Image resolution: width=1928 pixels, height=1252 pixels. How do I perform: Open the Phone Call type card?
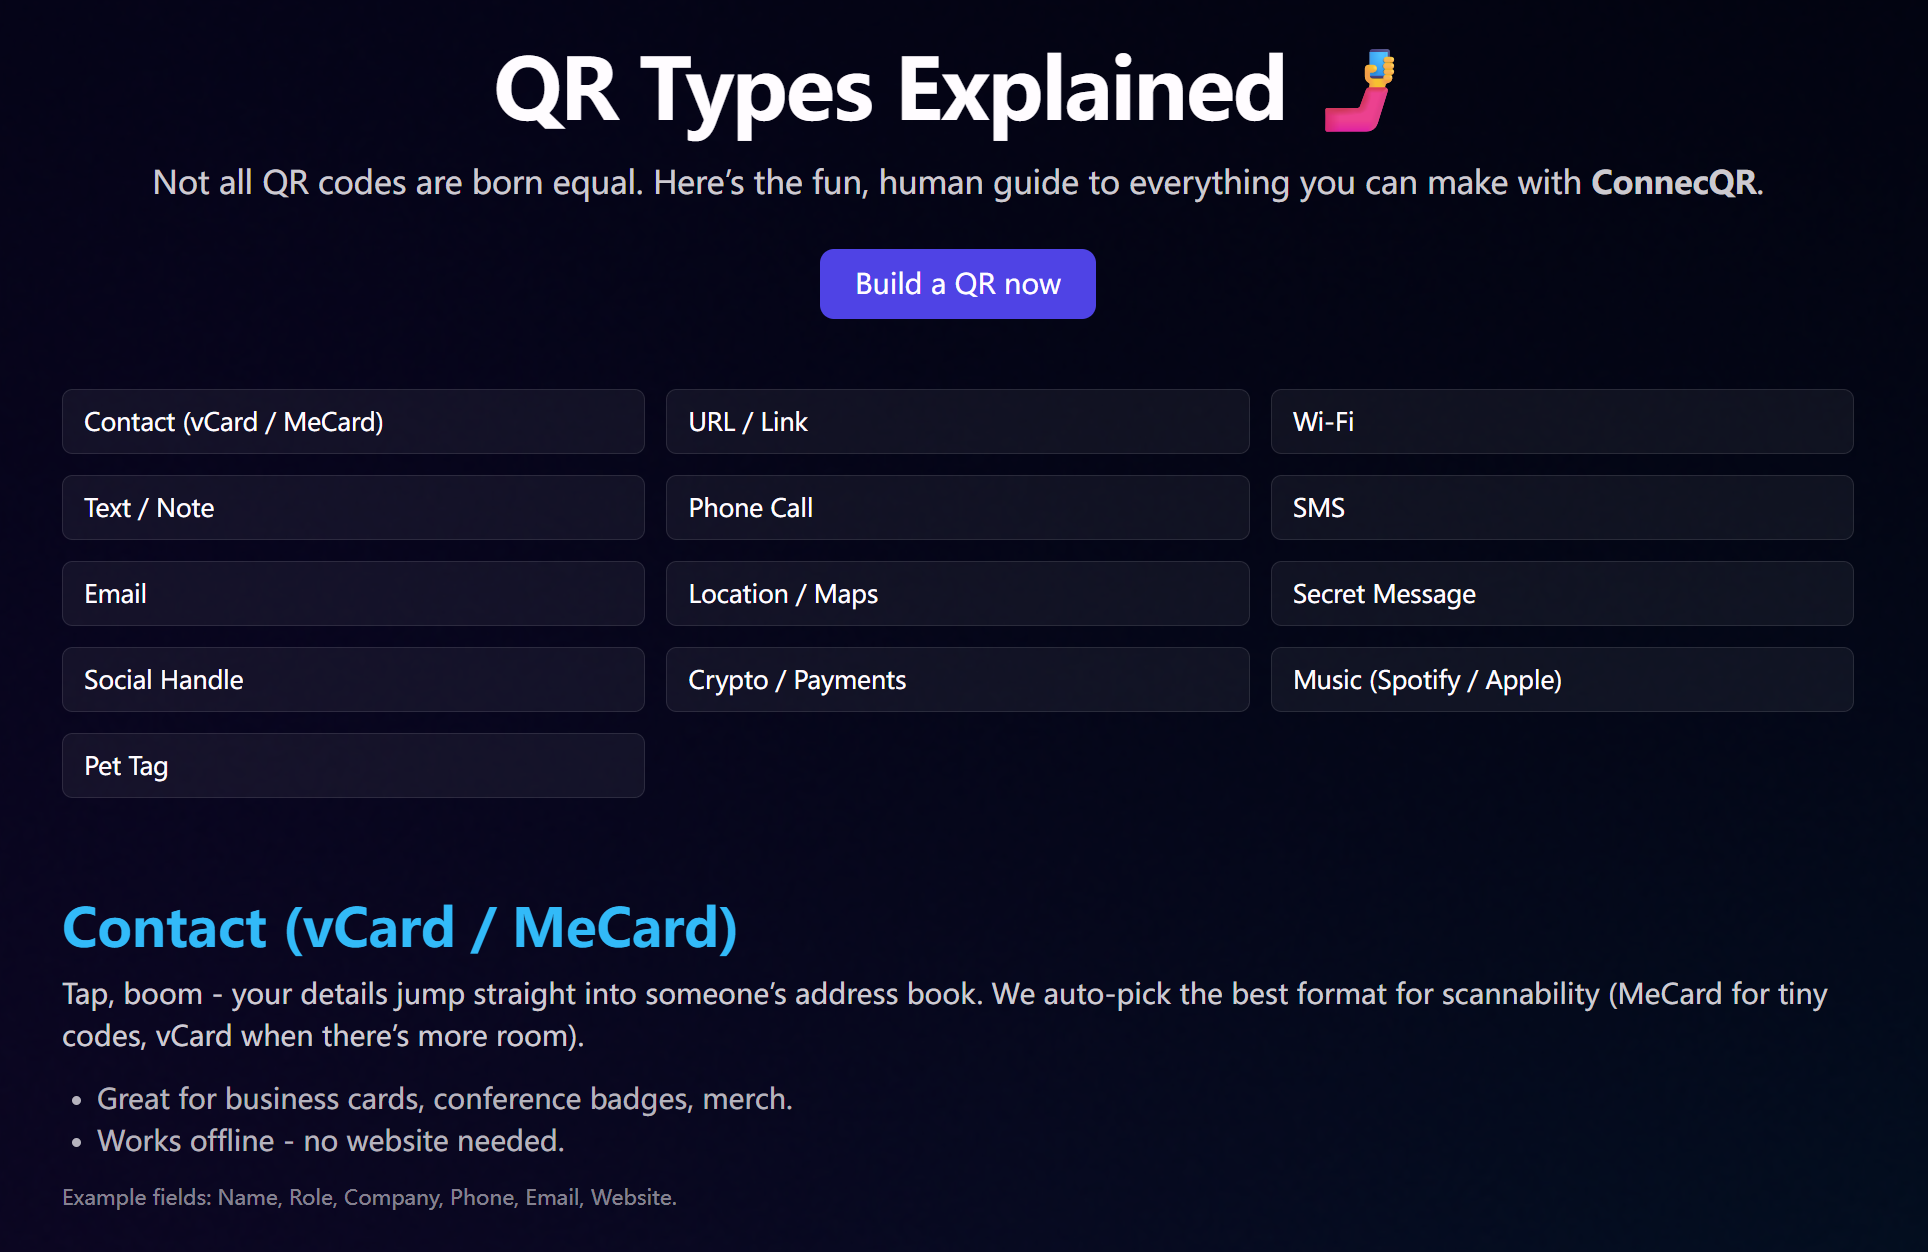(957, 508)
